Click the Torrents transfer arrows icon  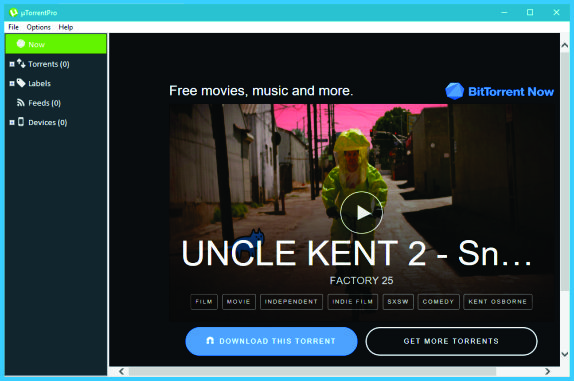pos(21,64)
